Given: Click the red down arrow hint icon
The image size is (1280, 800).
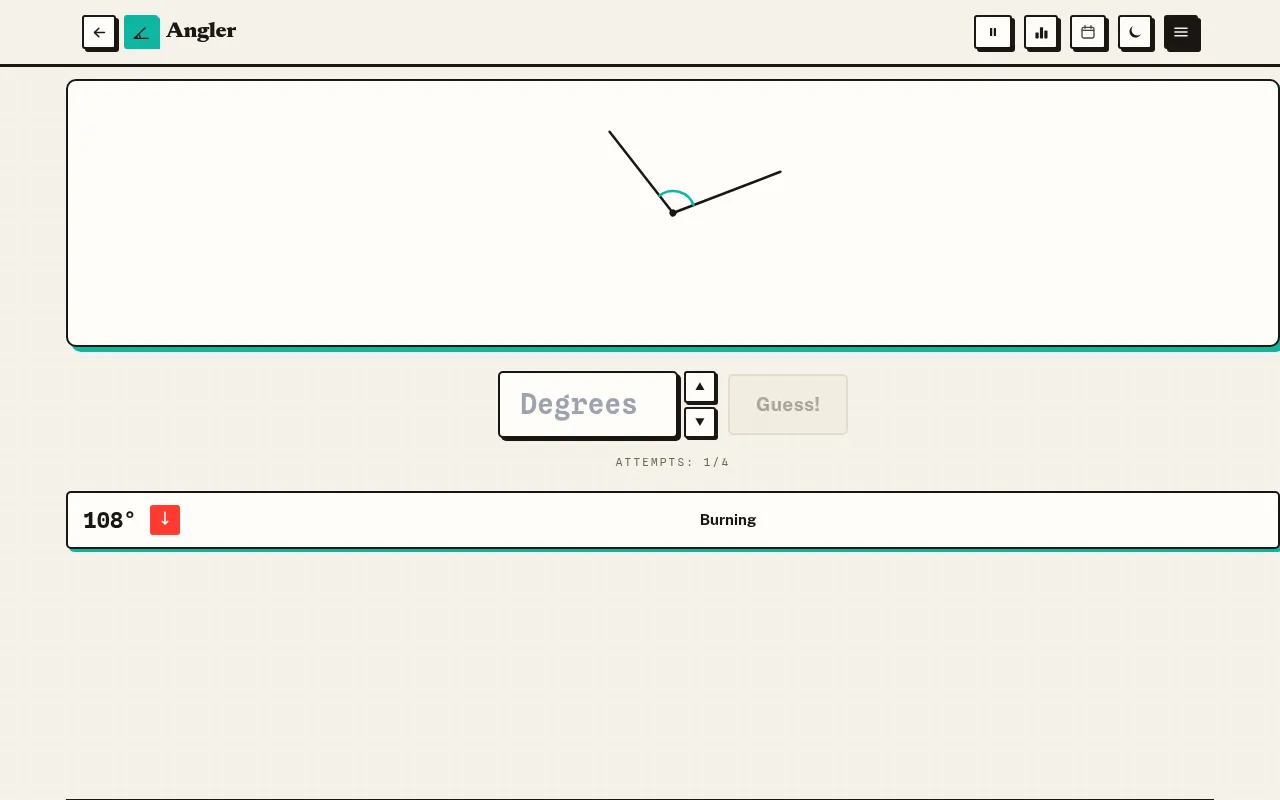Looking at the screenshot, I should pyautogui.click(x=165, y=520).
